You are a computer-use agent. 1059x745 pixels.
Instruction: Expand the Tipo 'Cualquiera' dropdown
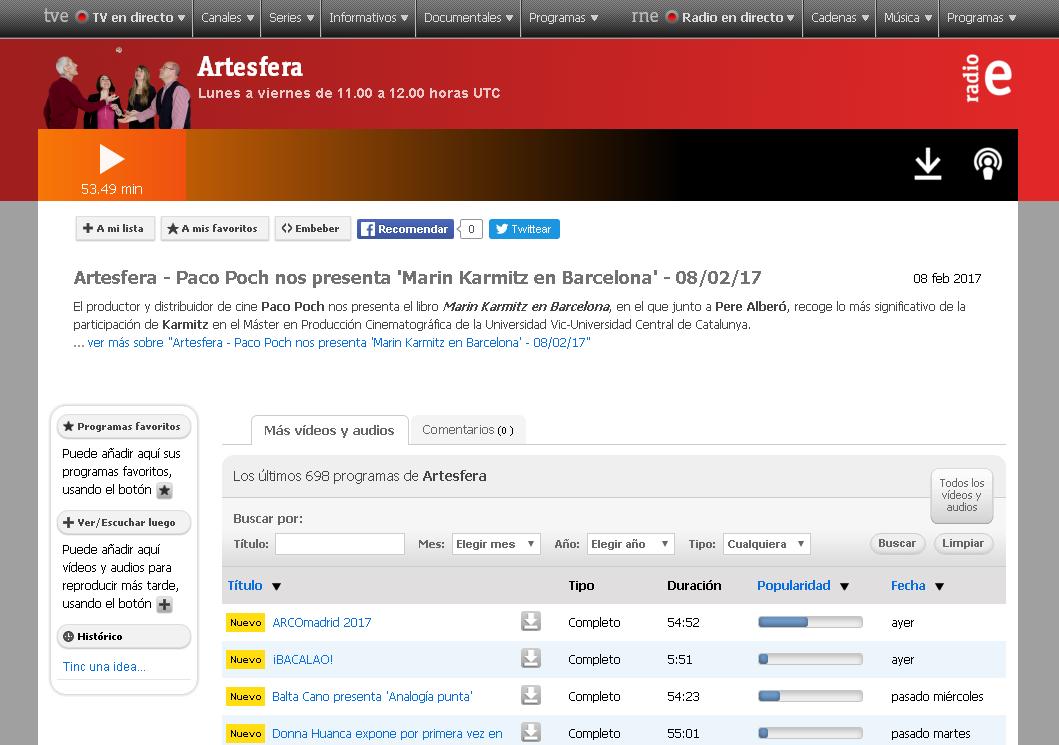(766, 544)
